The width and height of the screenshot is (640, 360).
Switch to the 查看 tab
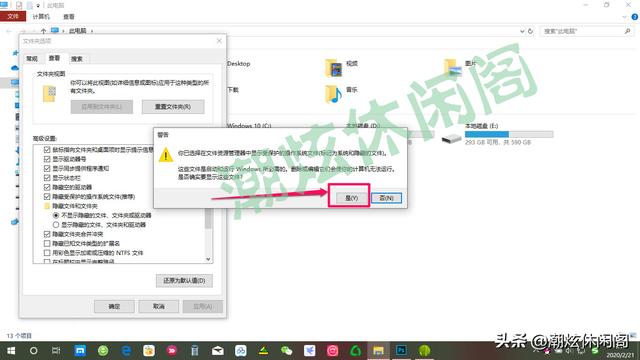pyautogui.click(x=54, y=58)
